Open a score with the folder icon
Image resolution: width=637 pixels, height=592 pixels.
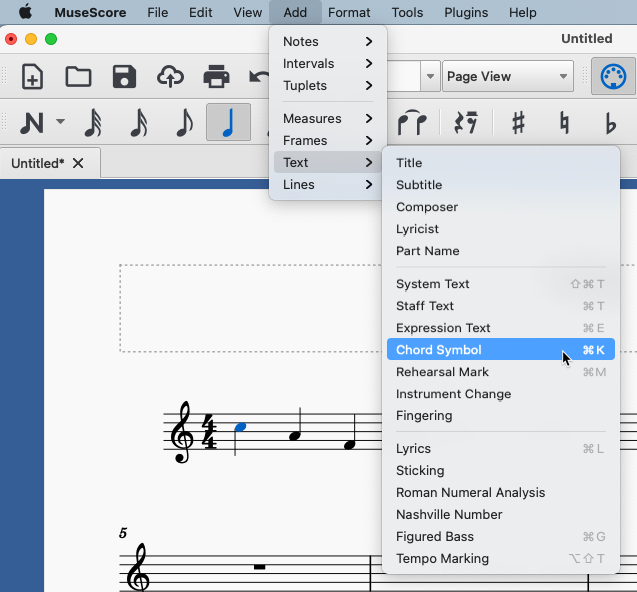[x=78, y=76]
